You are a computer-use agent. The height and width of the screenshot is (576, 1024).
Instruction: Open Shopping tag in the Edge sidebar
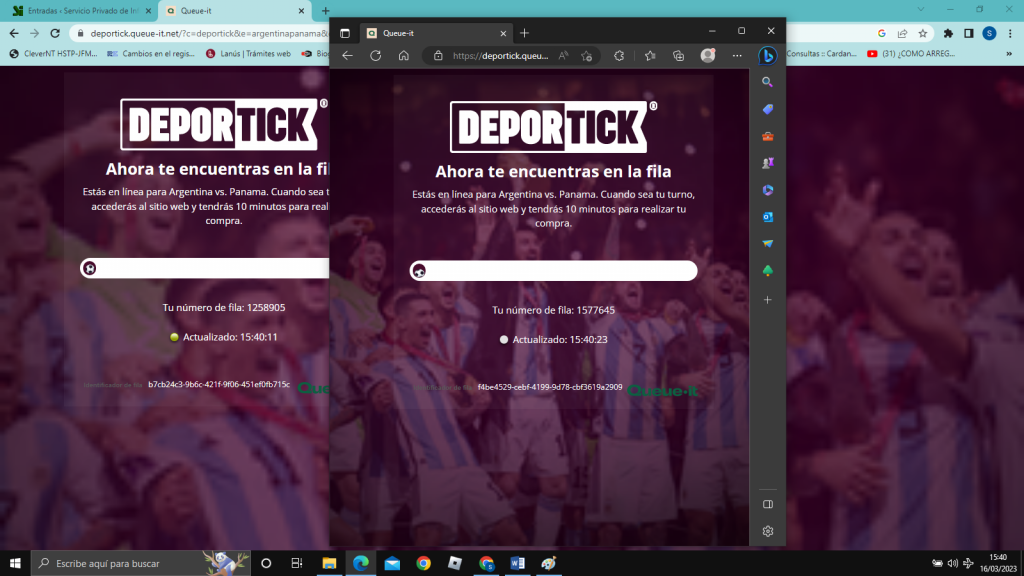(767, 109)
